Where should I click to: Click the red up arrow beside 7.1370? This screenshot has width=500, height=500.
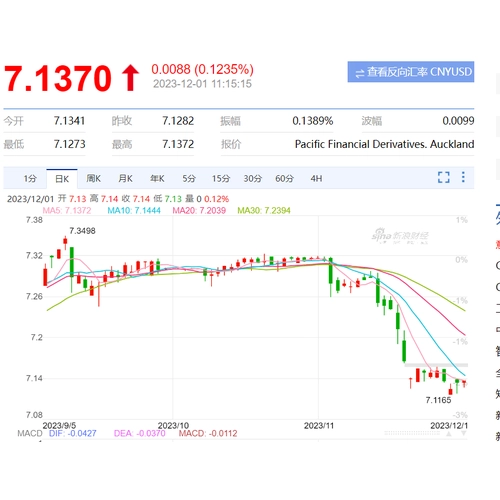click(130, 78)
